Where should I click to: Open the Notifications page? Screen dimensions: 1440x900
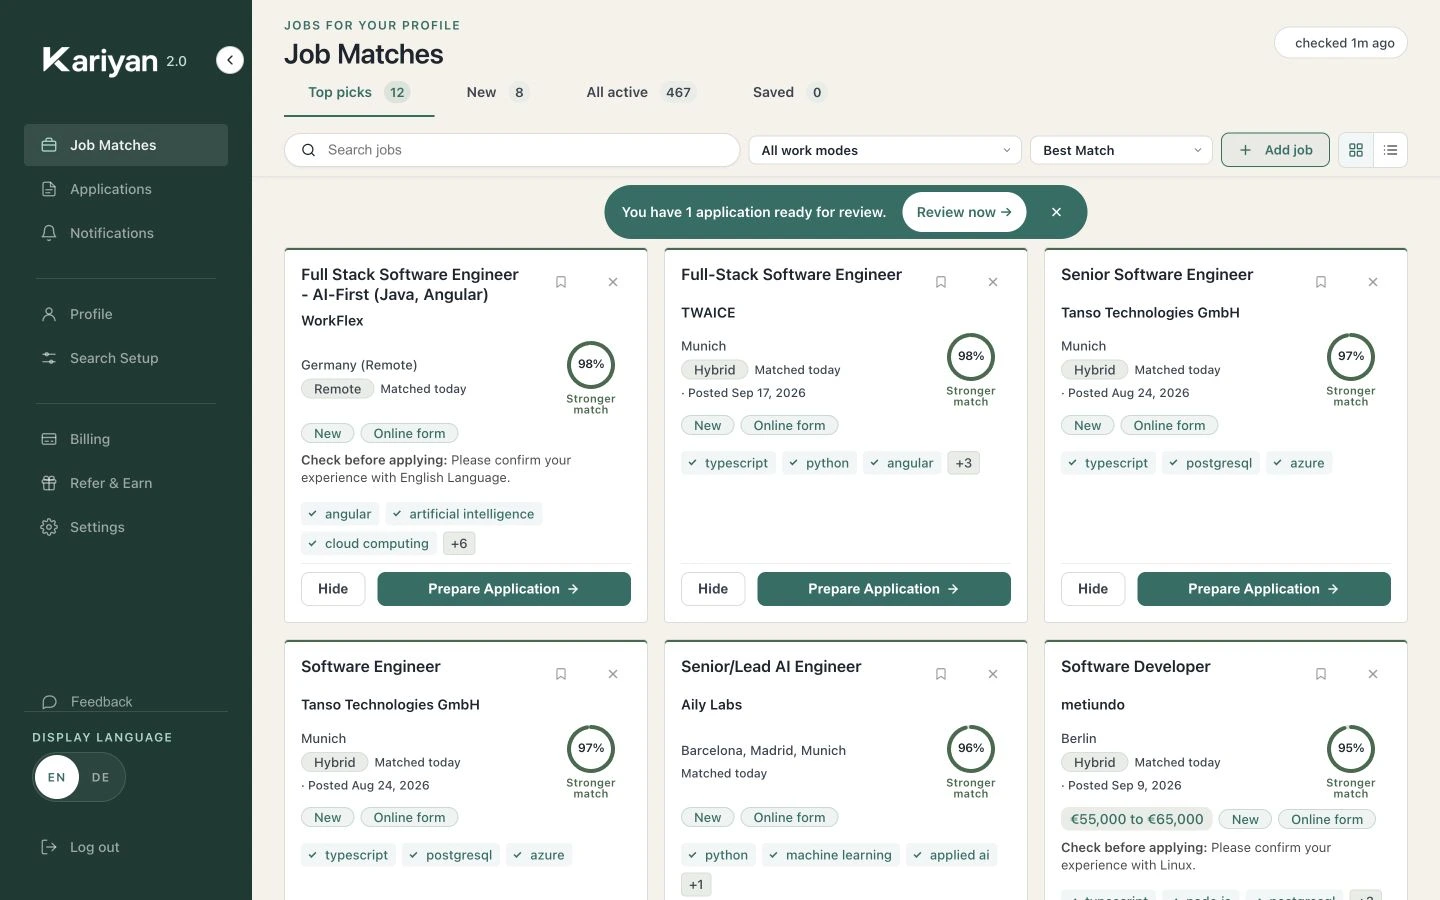pyautogui.click(x=126, y=233)
